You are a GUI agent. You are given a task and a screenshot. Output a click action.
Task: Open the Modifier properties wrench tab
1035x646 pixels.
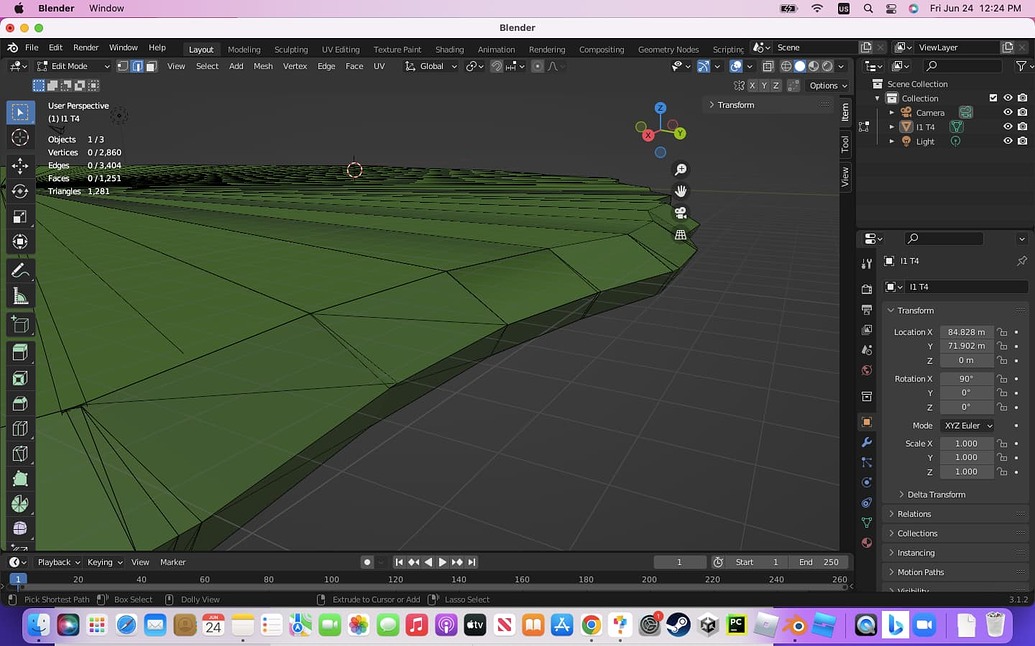pyautogui.click(x=867, y=442)
